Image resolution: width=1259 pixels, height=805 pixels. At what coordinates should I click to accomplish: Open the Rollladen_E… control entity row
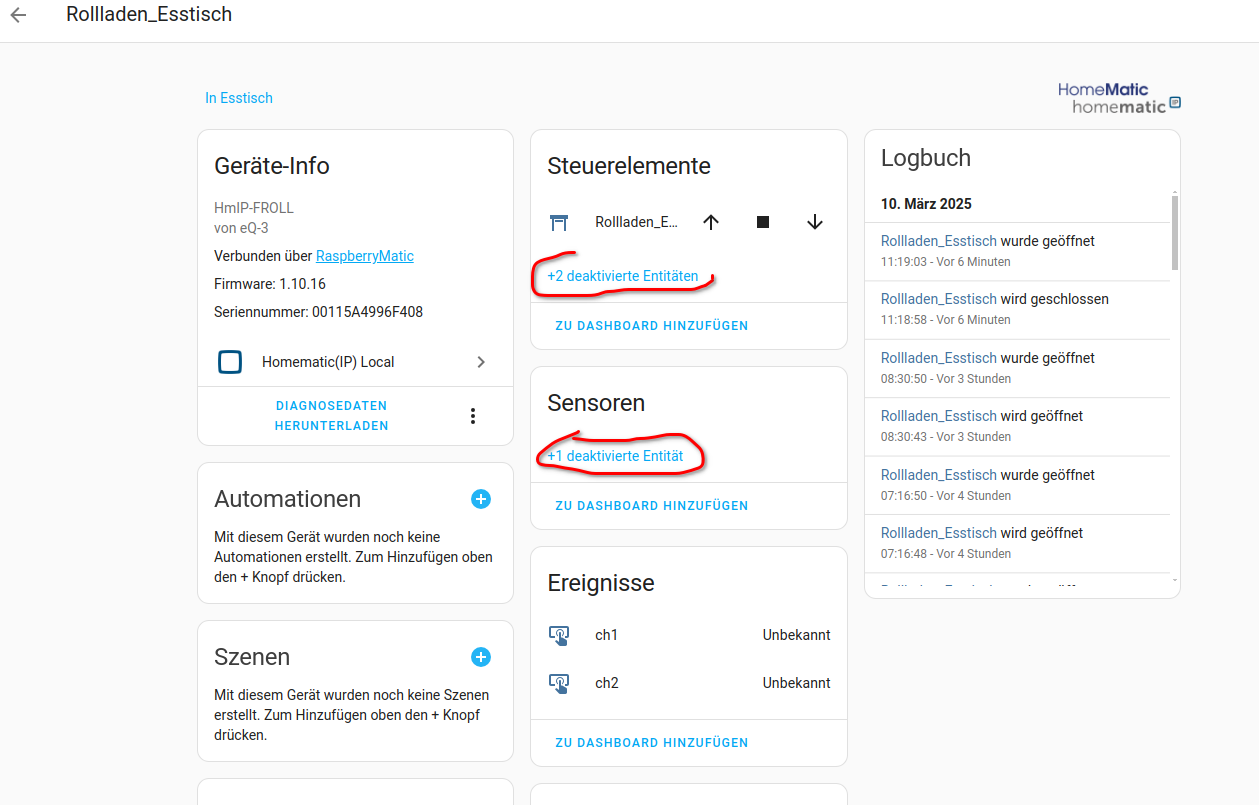(689, 222)
